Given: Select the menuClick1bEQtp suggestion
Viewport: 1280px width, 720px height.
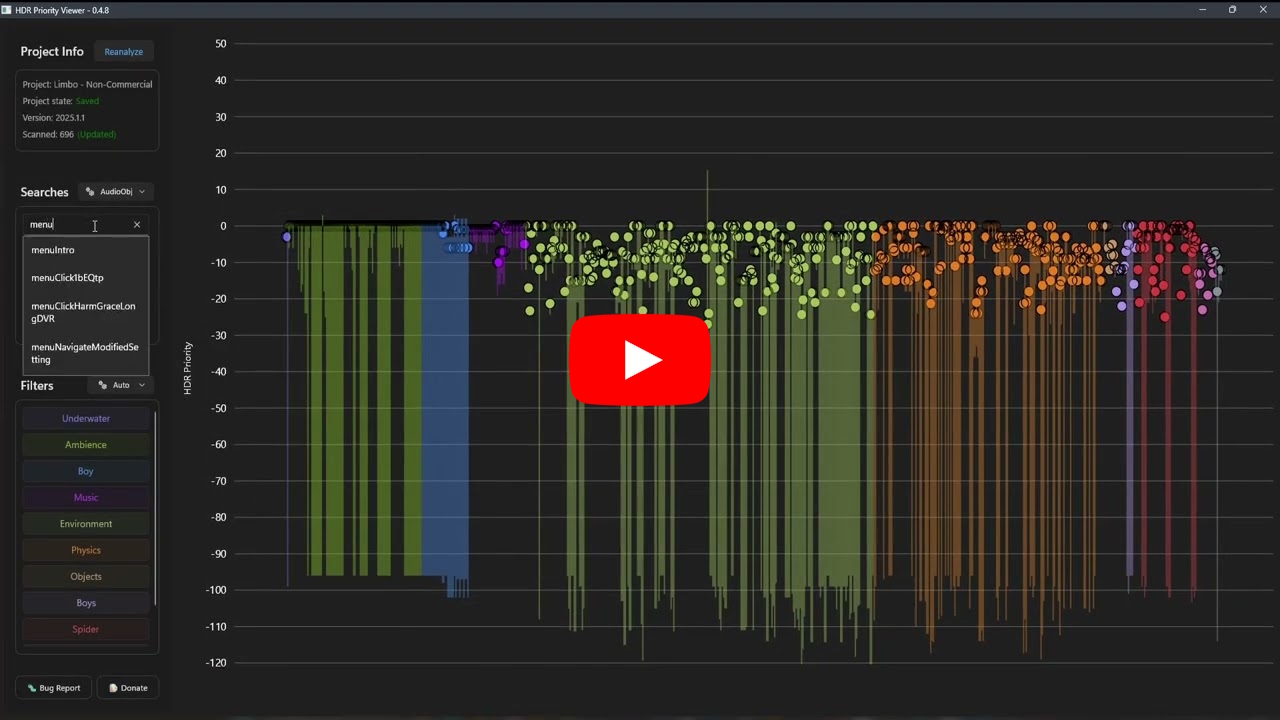Looking at the screenshot, I should (85, 278).
